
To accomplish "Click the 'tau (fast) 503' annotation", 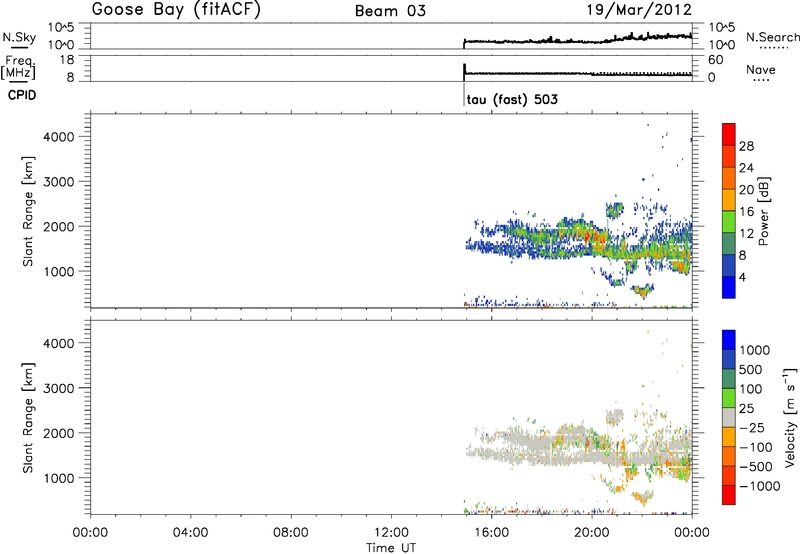I will [x=512, y=99].
